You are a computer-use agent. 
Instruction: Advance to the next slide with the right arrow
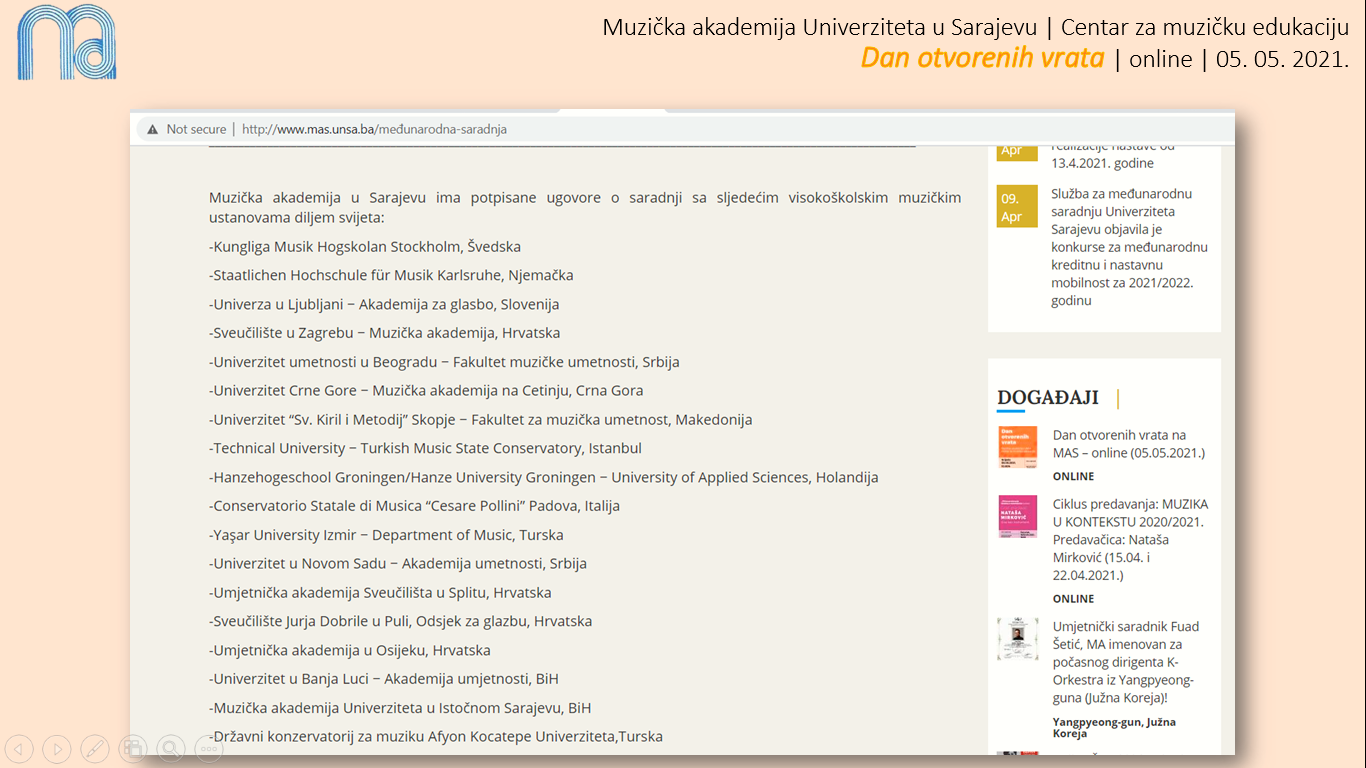pyautogui.click(x=57, y=748)
